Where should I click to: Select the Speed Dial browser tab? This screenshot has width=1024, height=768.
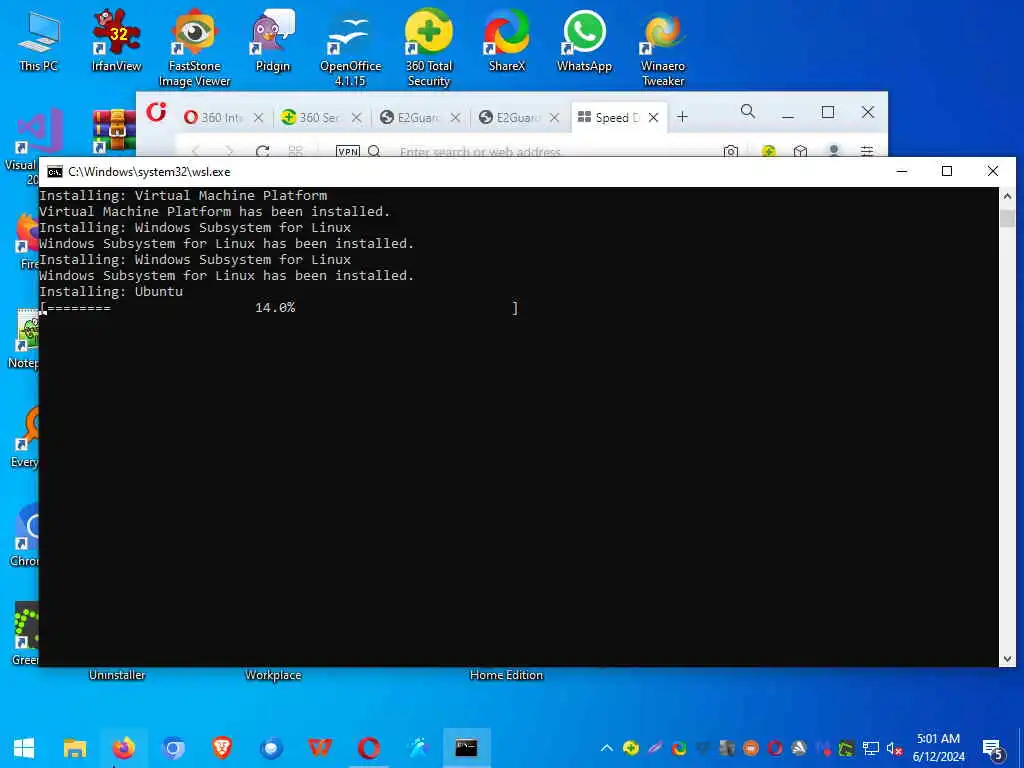(x=617, y=118)
